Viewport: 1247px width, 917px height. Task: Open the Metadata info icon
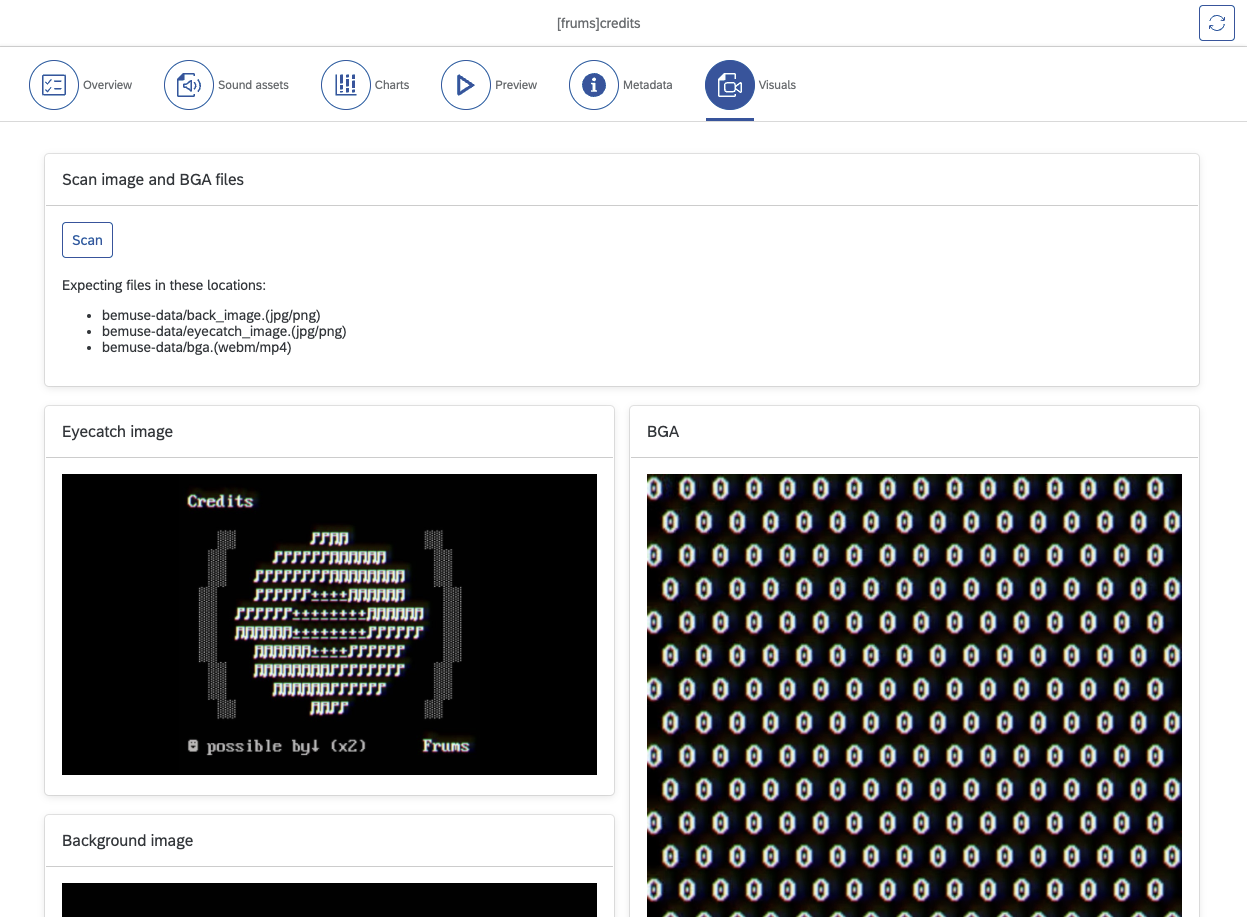594,84
